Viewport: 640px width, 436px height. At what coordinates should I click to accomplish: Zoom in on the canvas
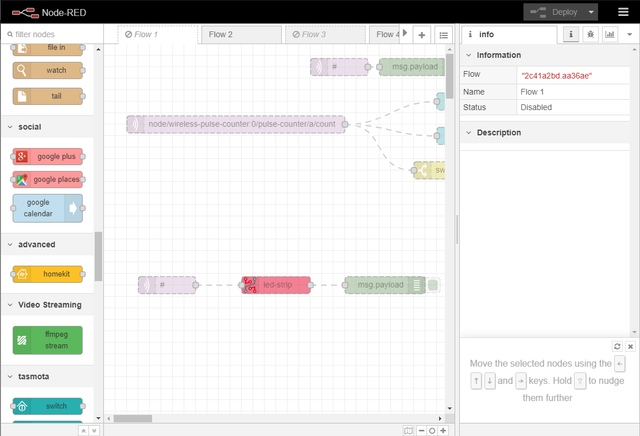tap(445, 430)
